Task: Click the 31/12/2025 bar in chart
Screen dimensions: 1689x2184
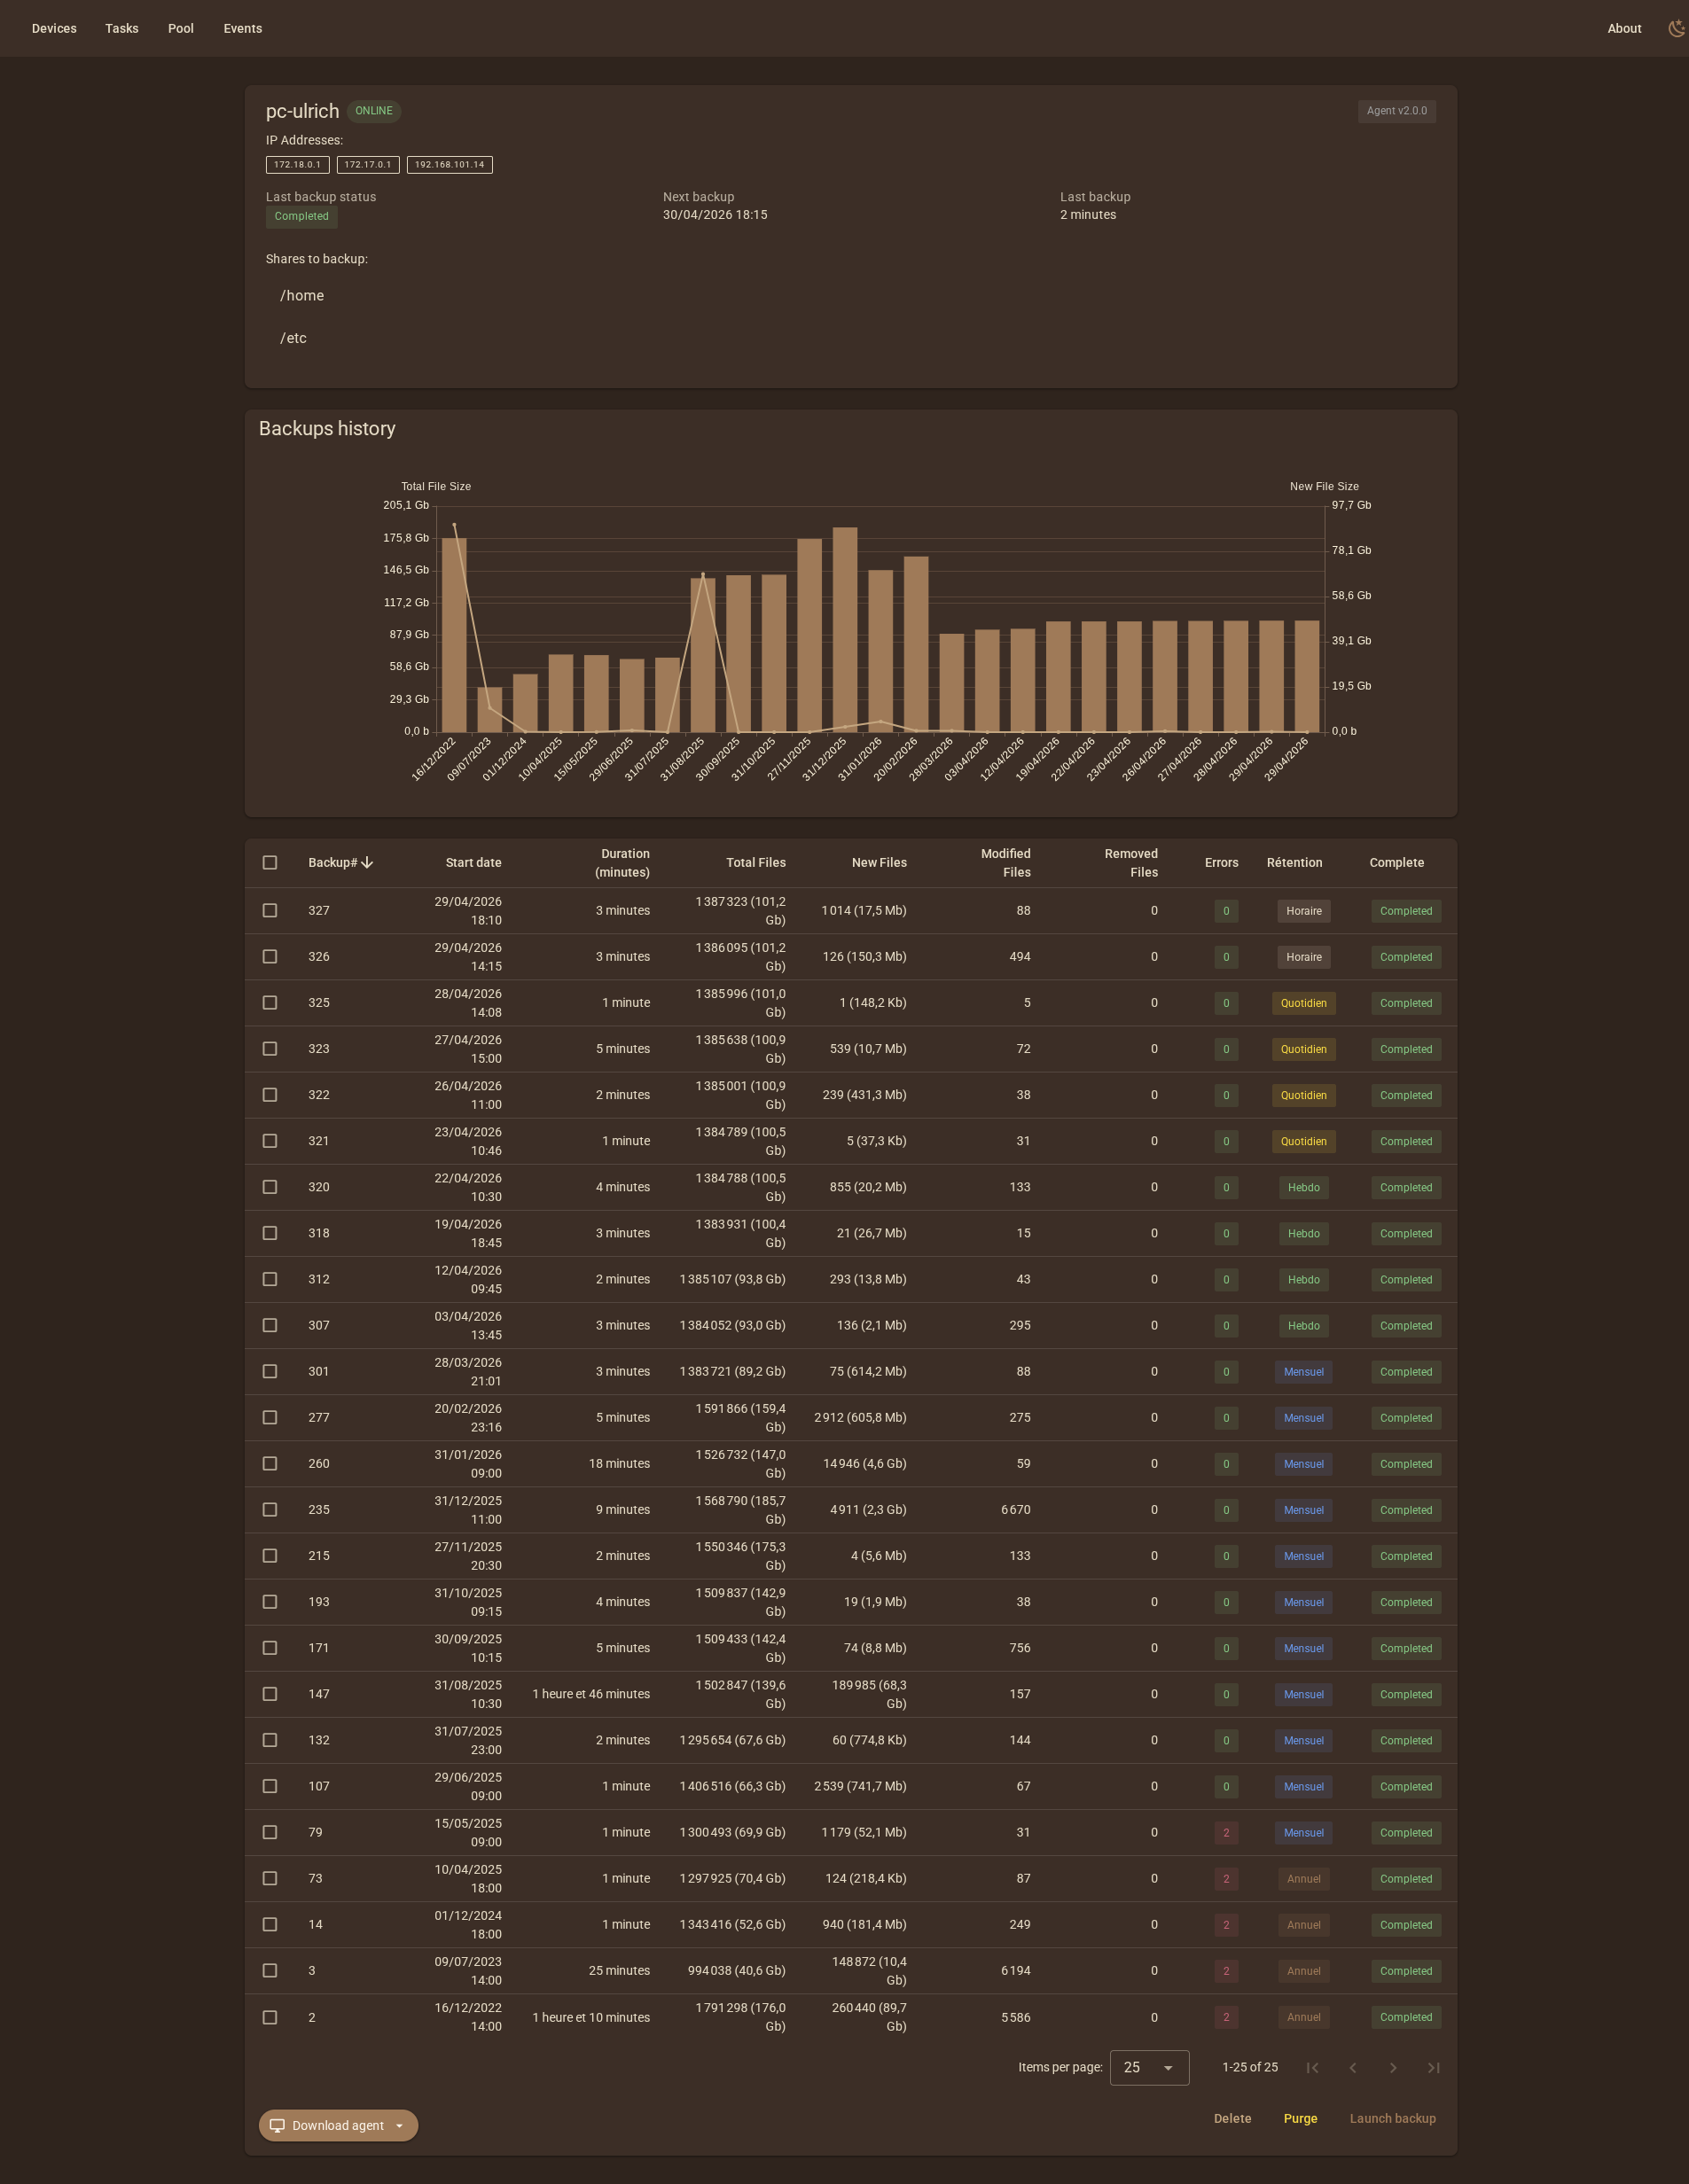Action: click(x=845, y=630)
